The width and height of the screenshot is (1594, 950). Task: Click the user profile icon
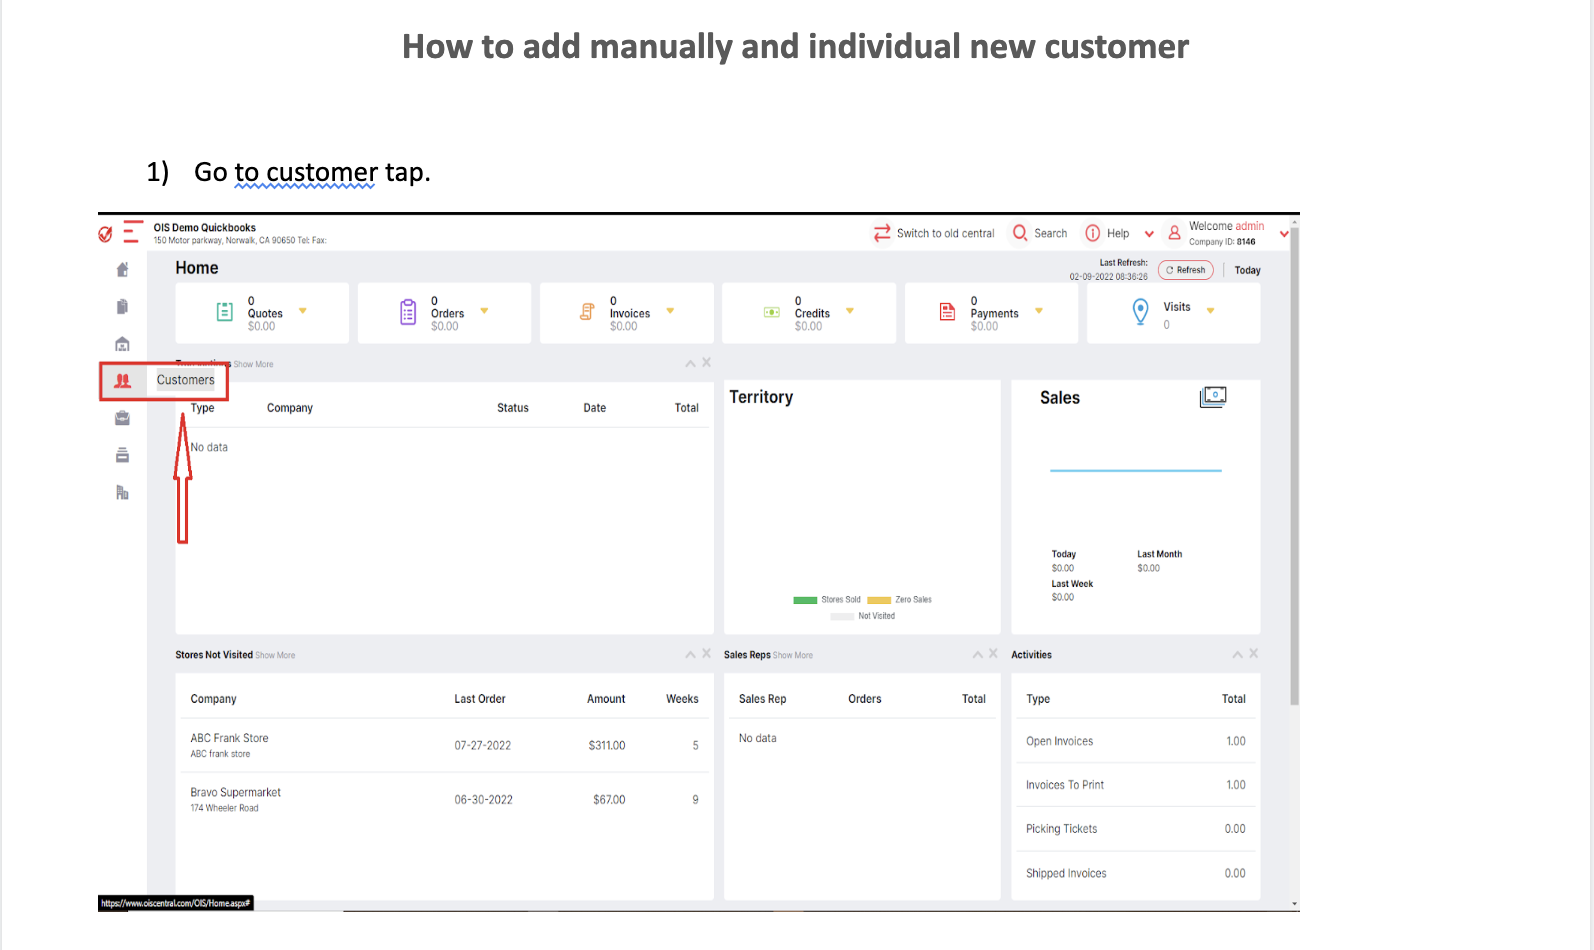coord(1174,233)
